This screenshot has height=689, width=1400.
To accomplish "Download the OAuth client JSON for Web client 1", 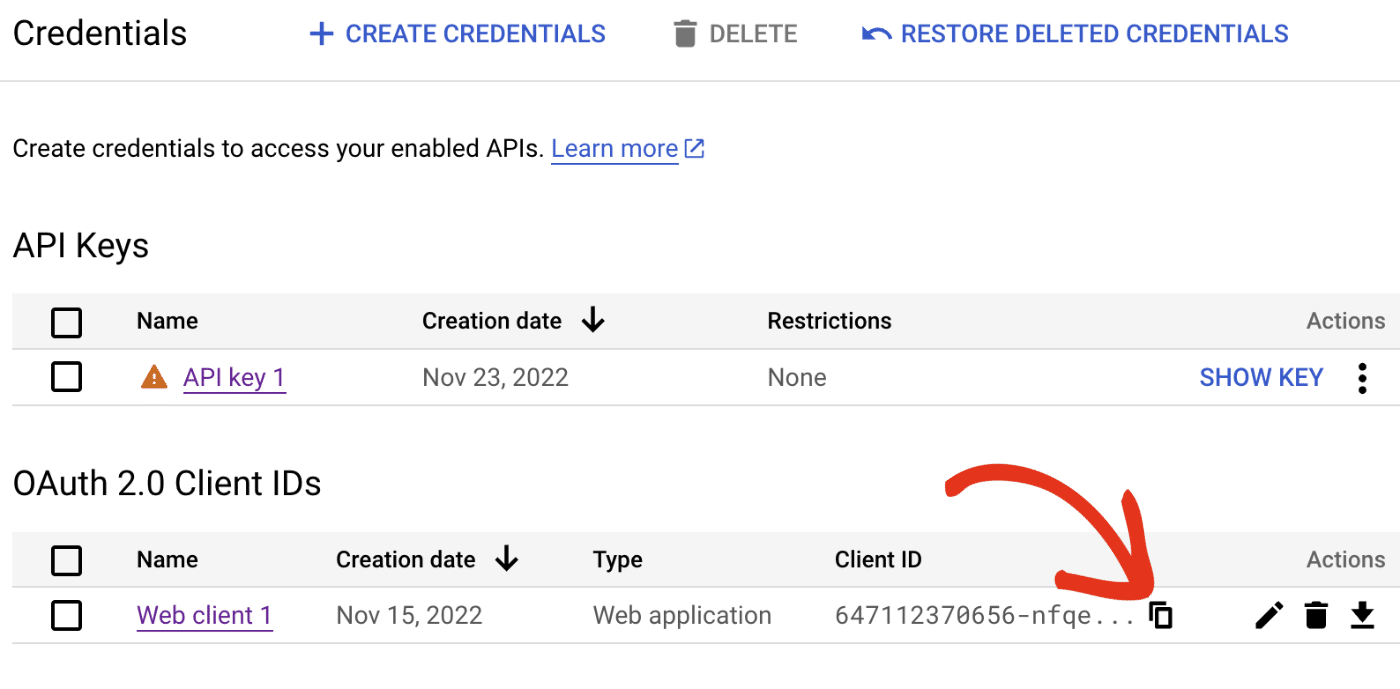I will [x=1362, y=616].
